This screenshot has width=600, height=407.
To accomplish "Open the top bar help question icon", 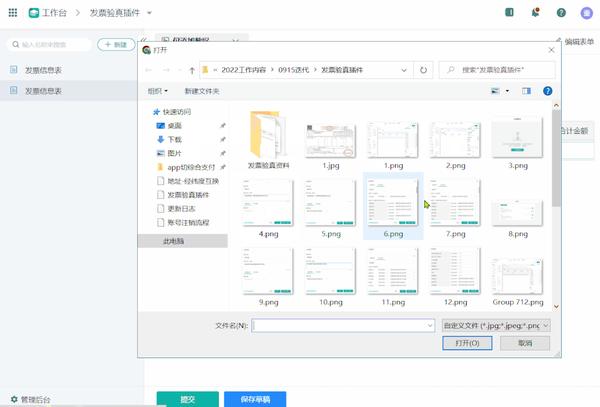I will coord(561,13).
